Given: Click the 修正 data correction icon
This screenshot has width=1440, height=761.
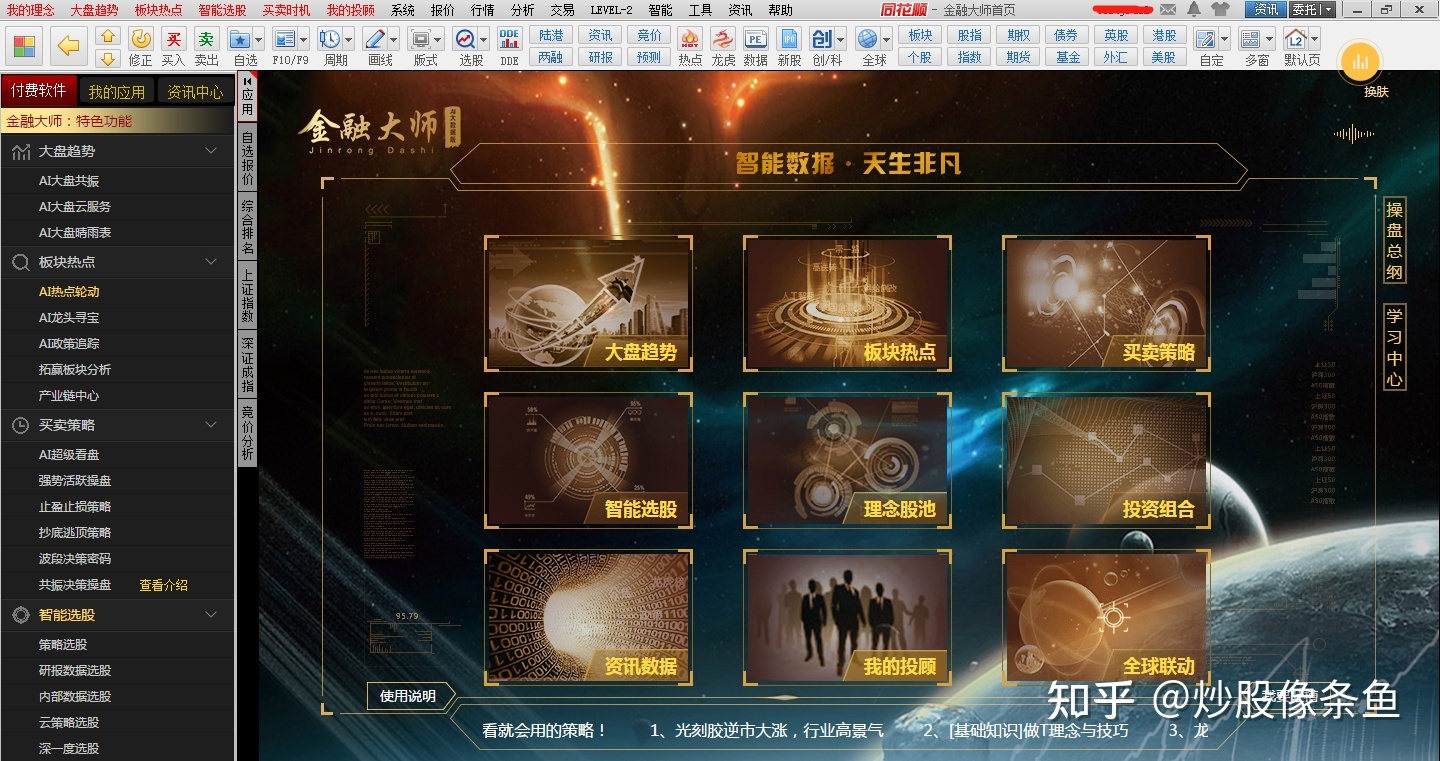Looking at the screenshot, I should pyautogui.click(x=140, y=40).
